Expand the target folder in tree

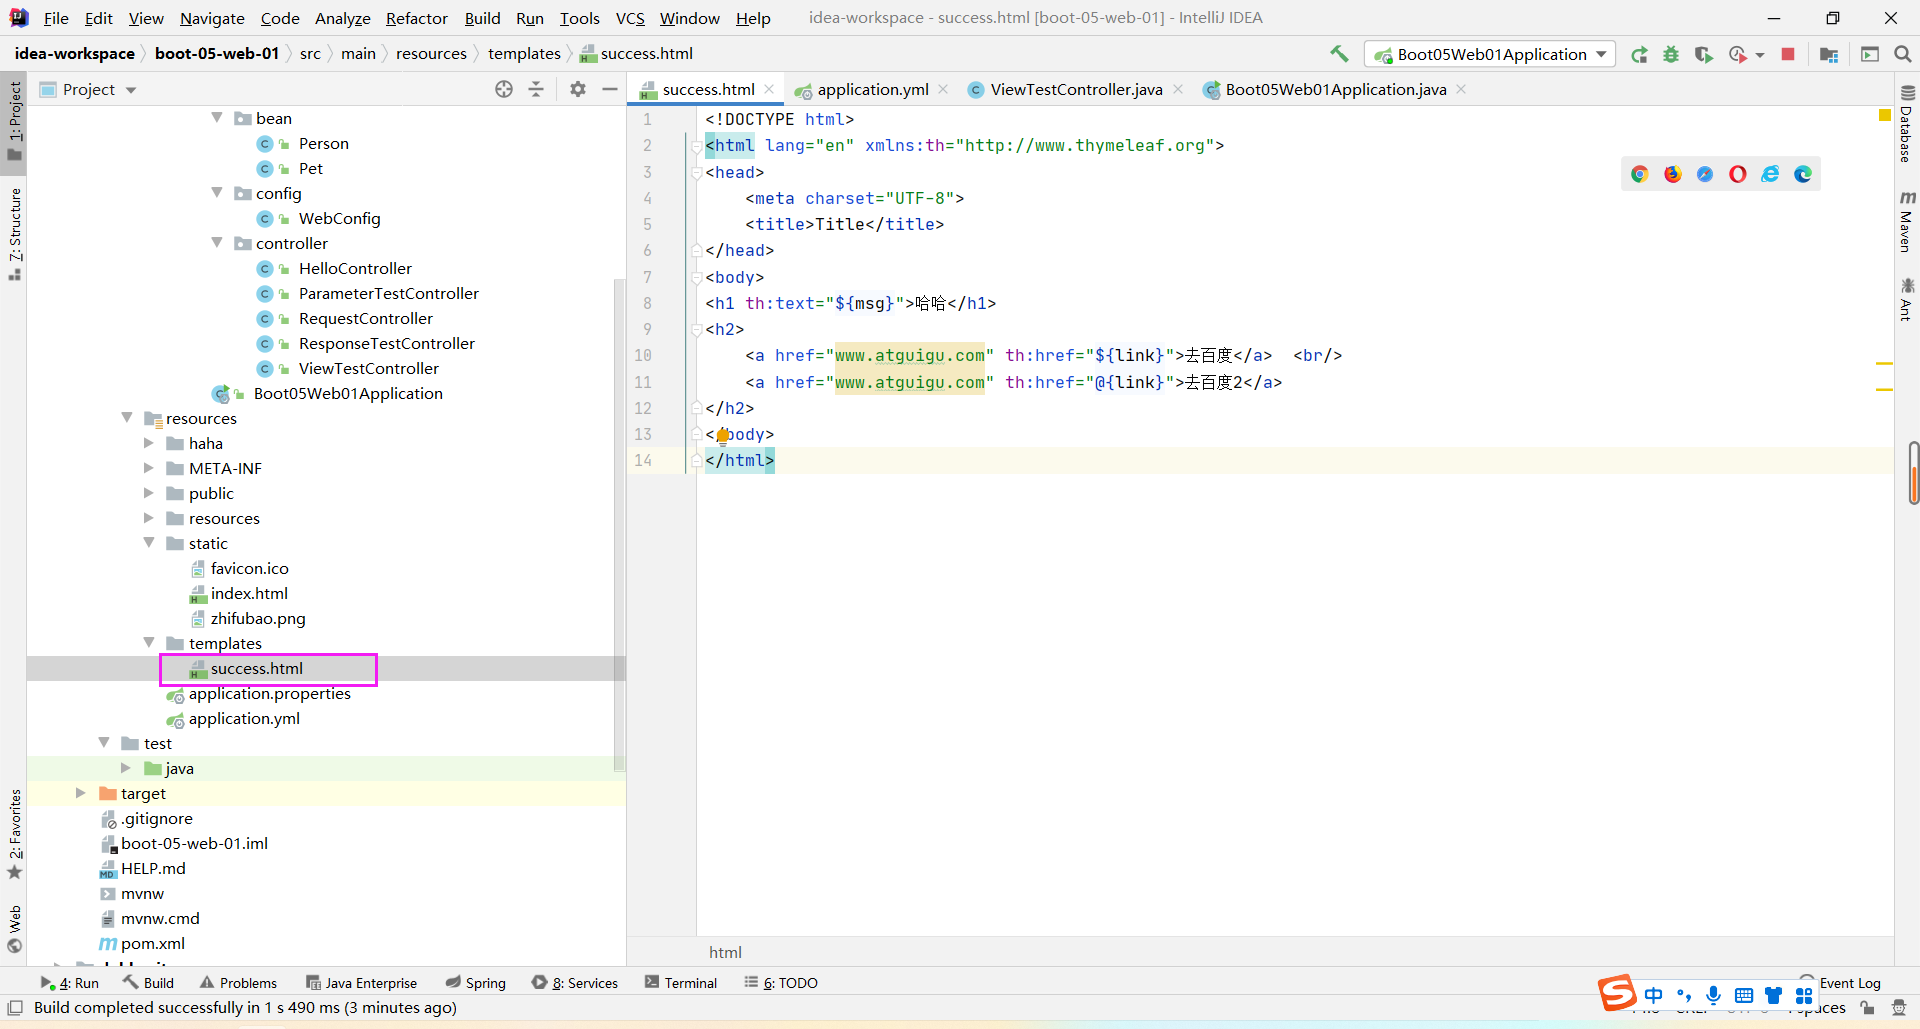[81, 793]
